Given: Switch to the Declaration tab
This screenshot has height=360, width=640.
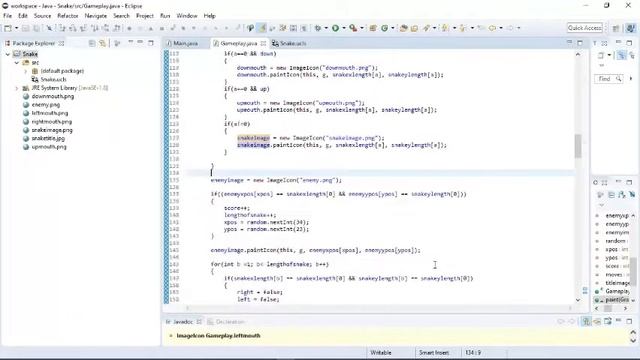Looking at the screenshot, I should [x=226, y=322].
